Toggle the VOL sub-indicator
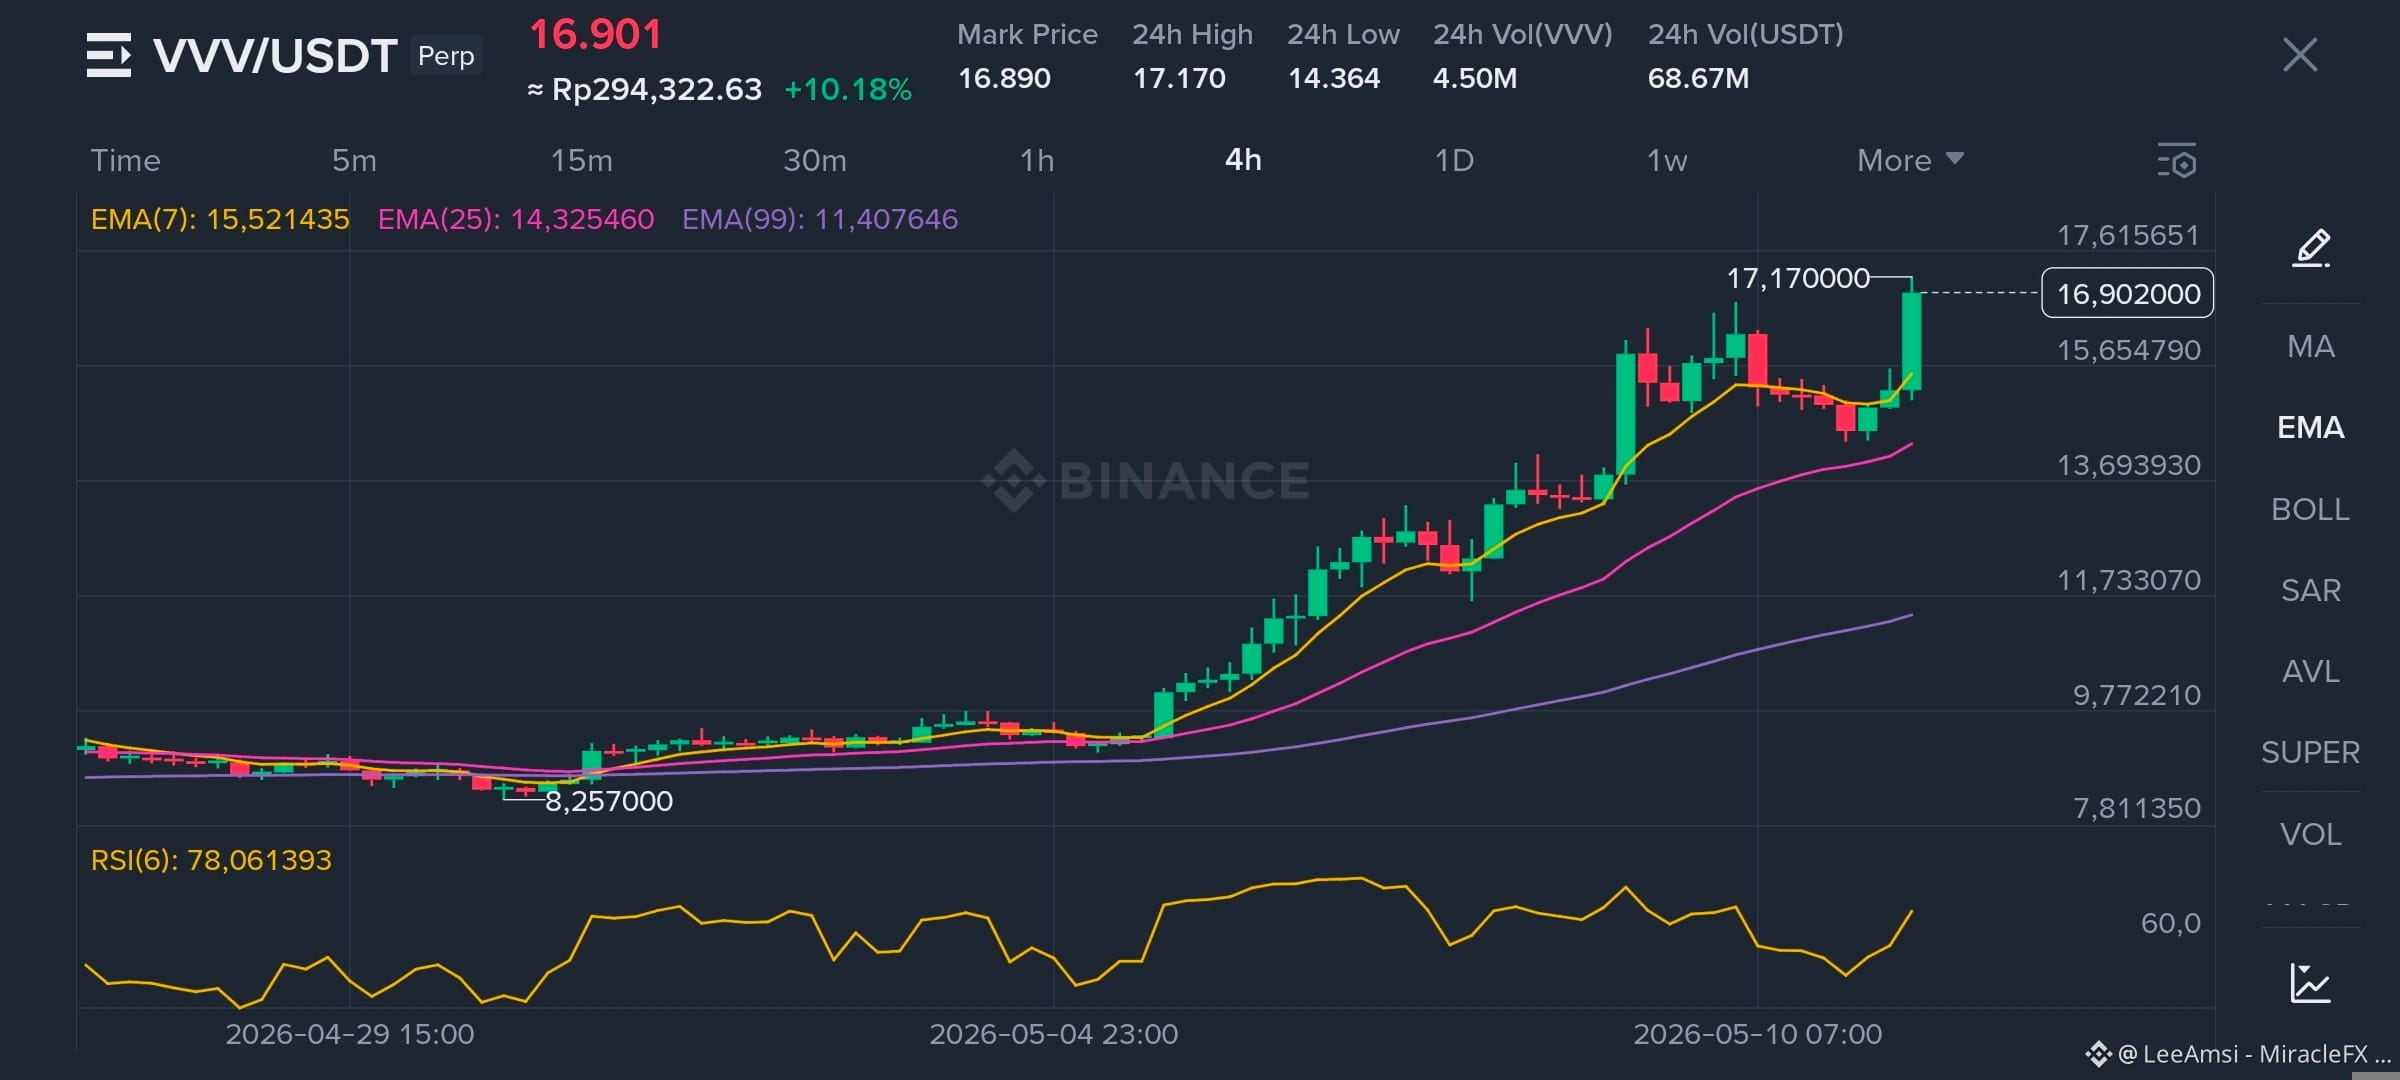The image size is (2400, 1080). pos(2311,834)
